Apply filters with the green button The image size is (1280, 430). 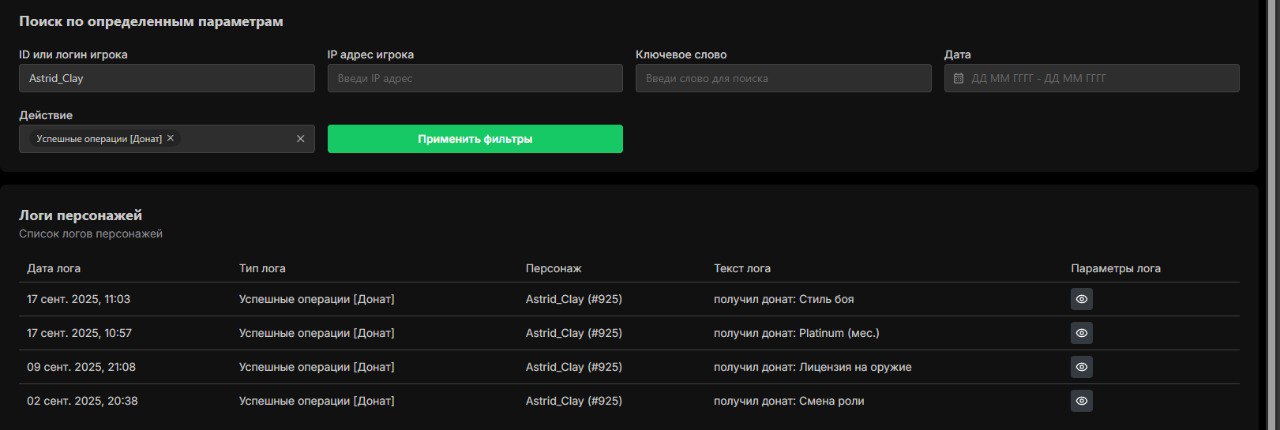[x=475, y=139]
